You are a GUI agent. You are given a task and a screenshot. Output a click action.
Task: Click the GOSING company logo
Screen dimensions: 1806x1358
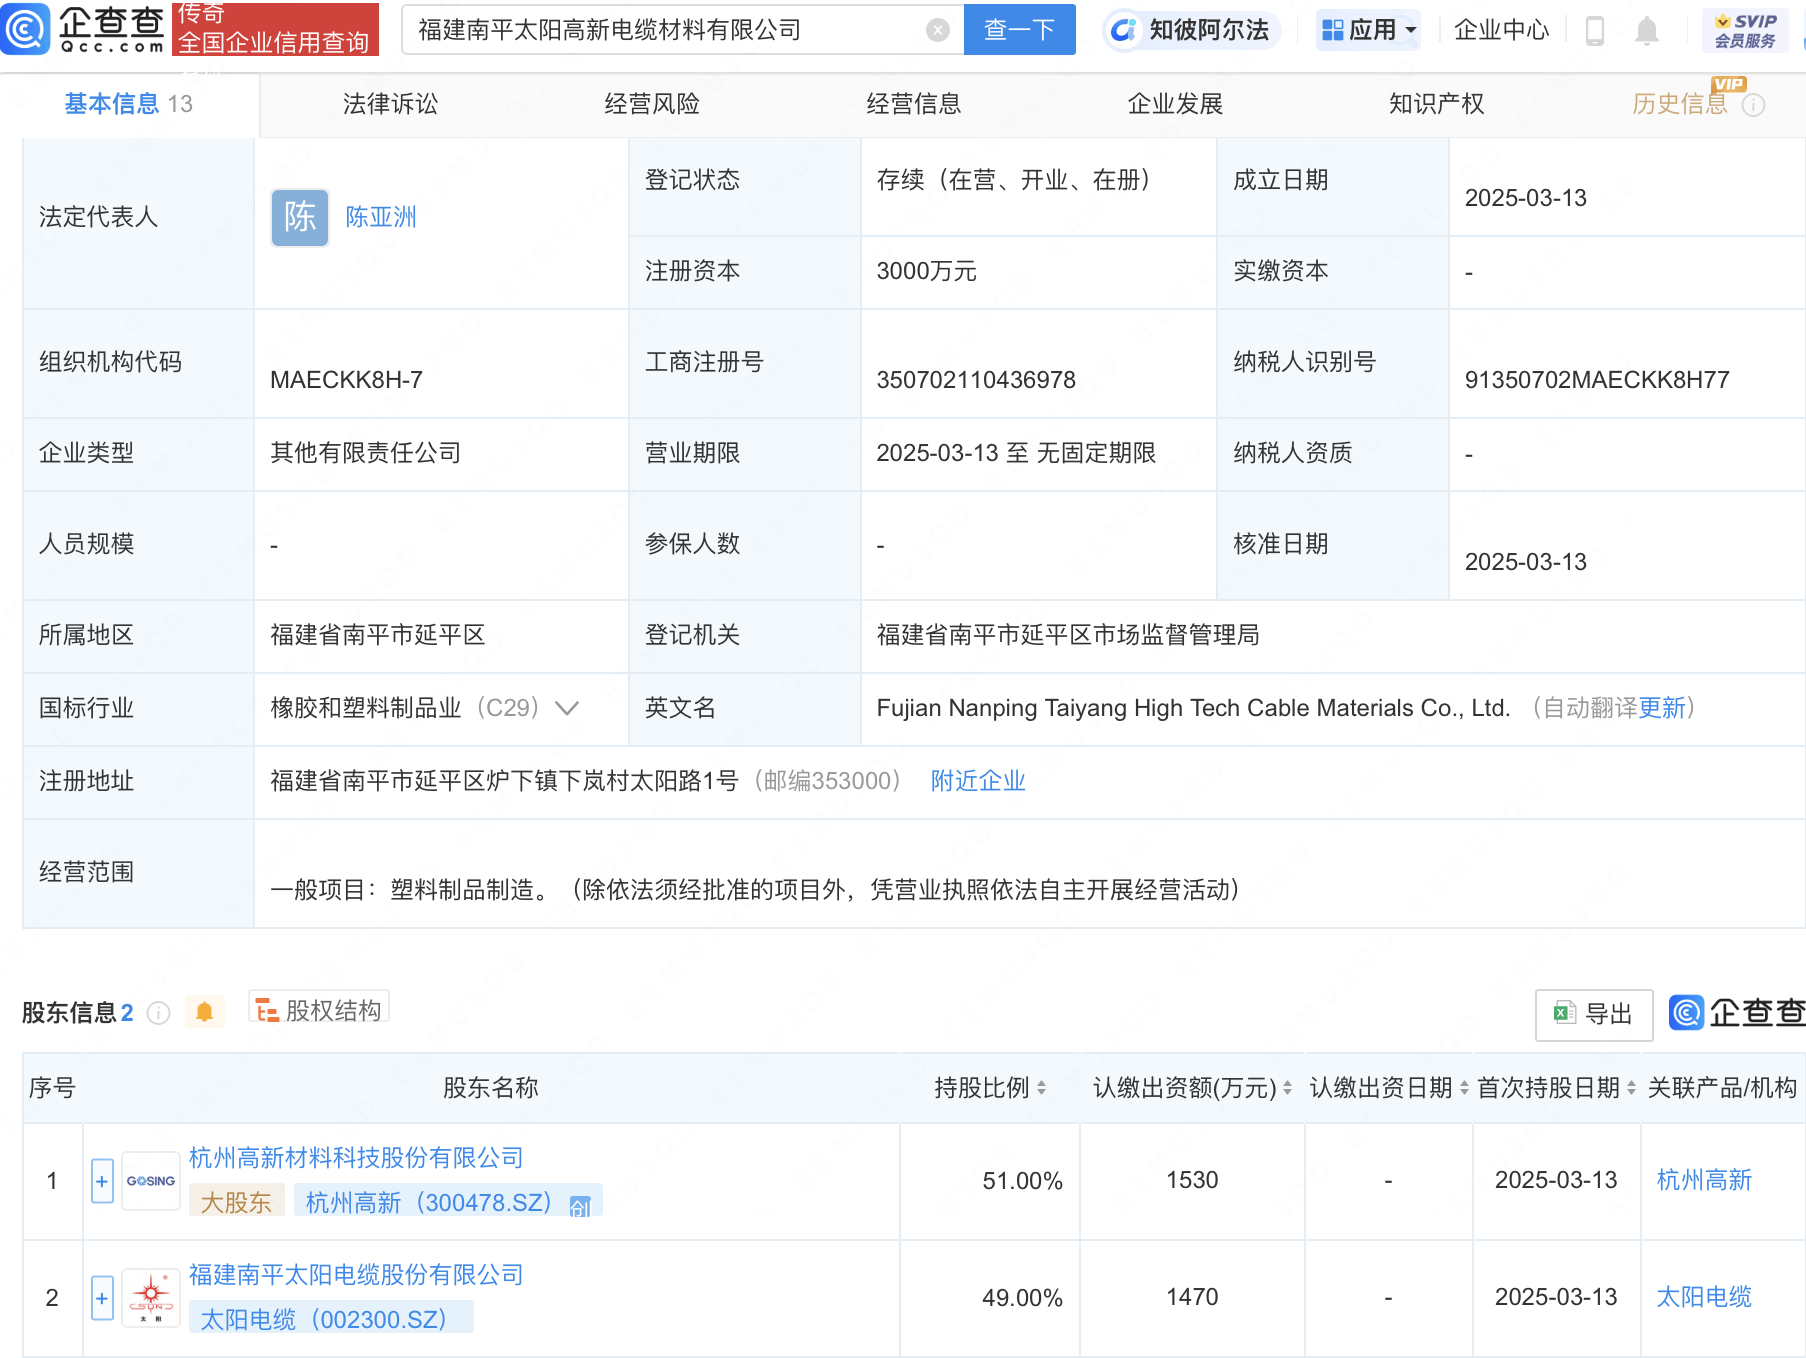click(x=151, y=1181)
